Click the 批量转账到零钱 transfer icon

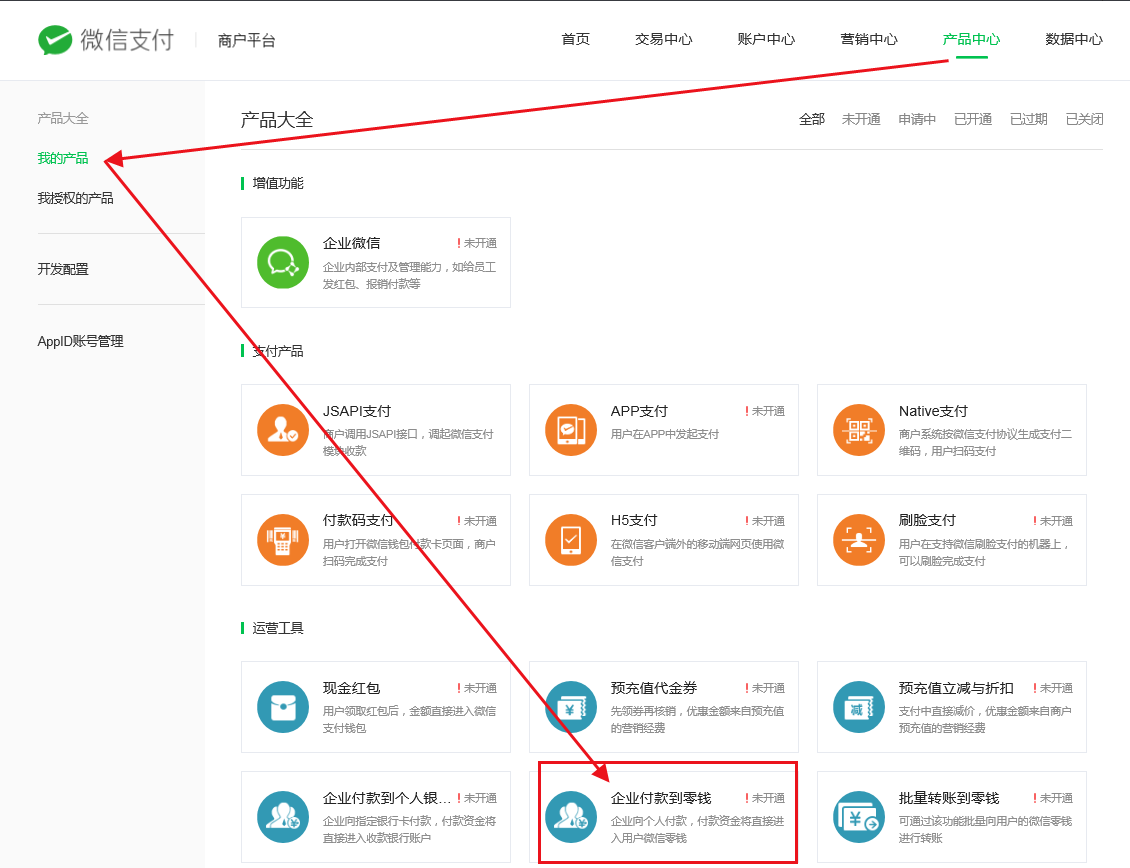(x=859, y=818)
